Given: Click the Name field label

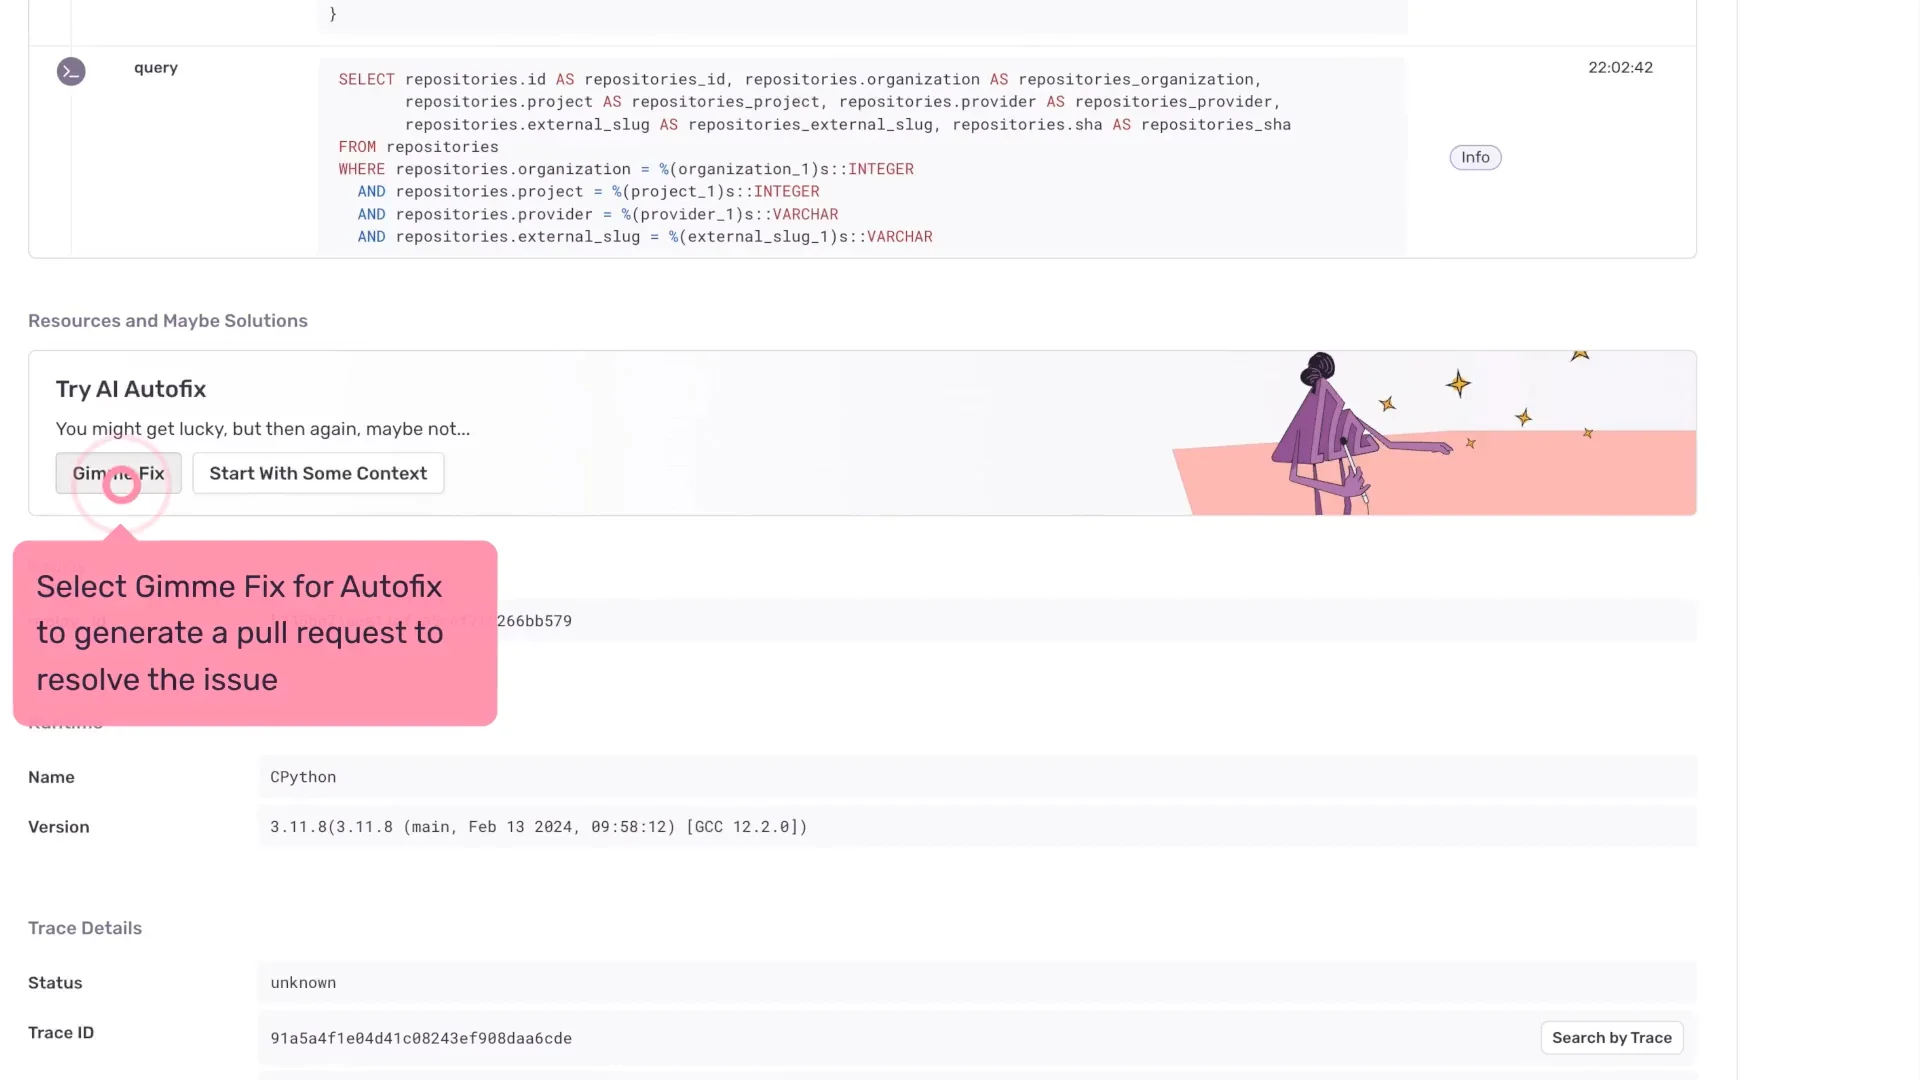Looking at the screenshot, I should tap(51, 777).
